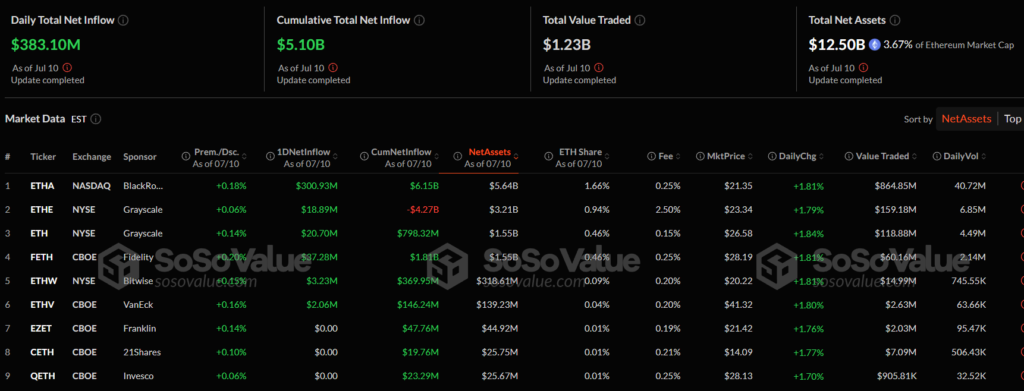Click the $1.23B total value traded
Screen dimensions: 1024x391
[x=566, y=44]
